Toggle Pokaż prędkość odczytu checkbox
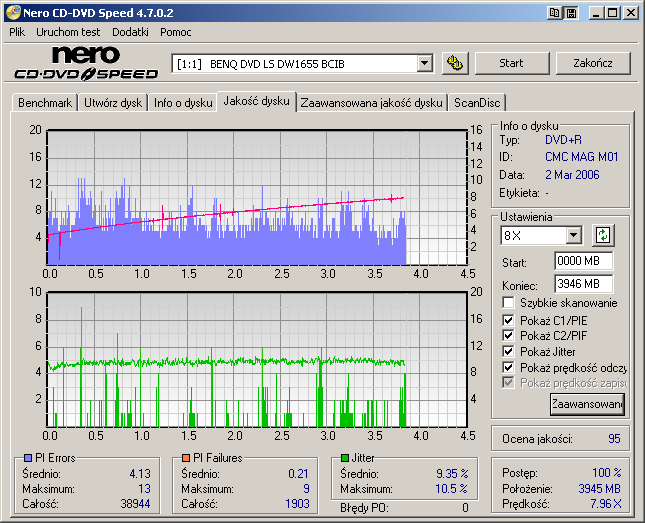645x523 pixels. coord(508,367)
